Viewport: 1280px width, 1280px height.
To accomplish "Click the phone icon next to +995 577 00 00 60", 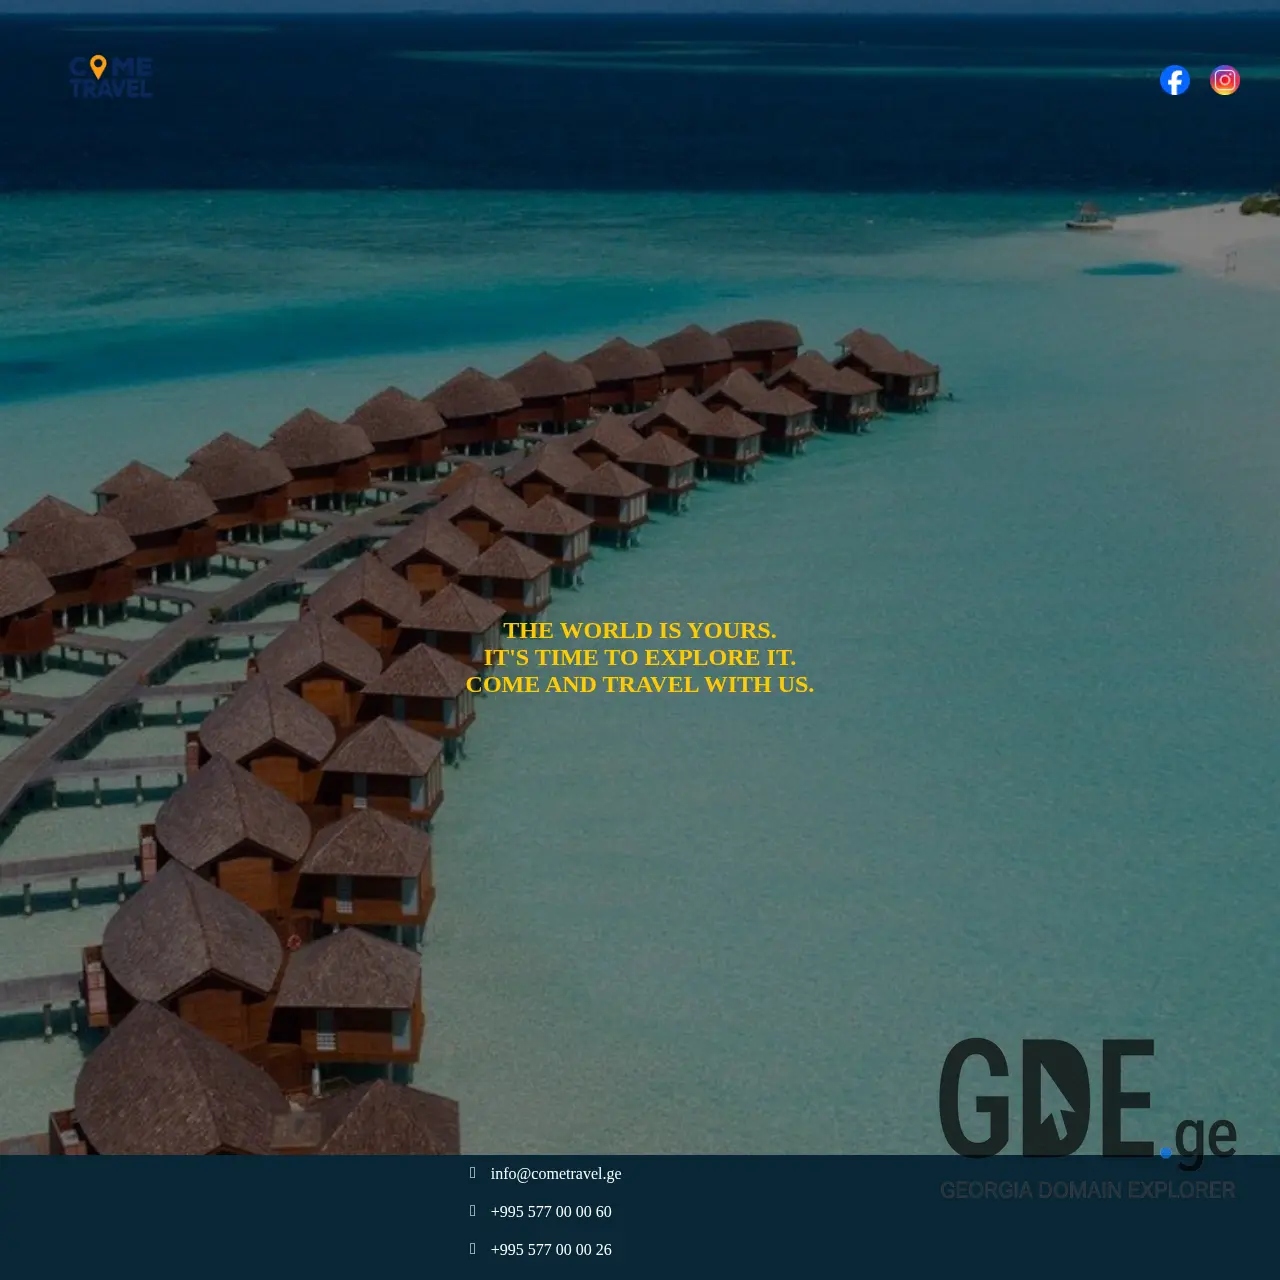I will coord(472,1211).
